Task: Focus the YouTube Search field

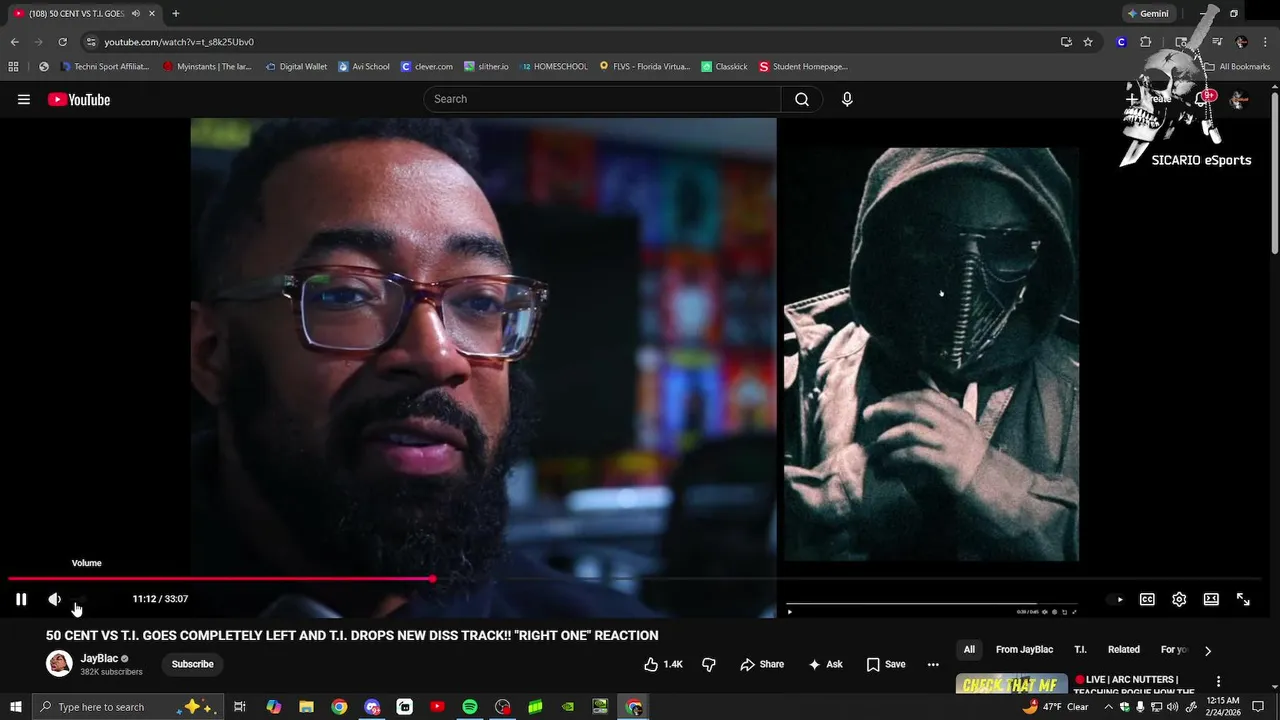Action: 602,99
